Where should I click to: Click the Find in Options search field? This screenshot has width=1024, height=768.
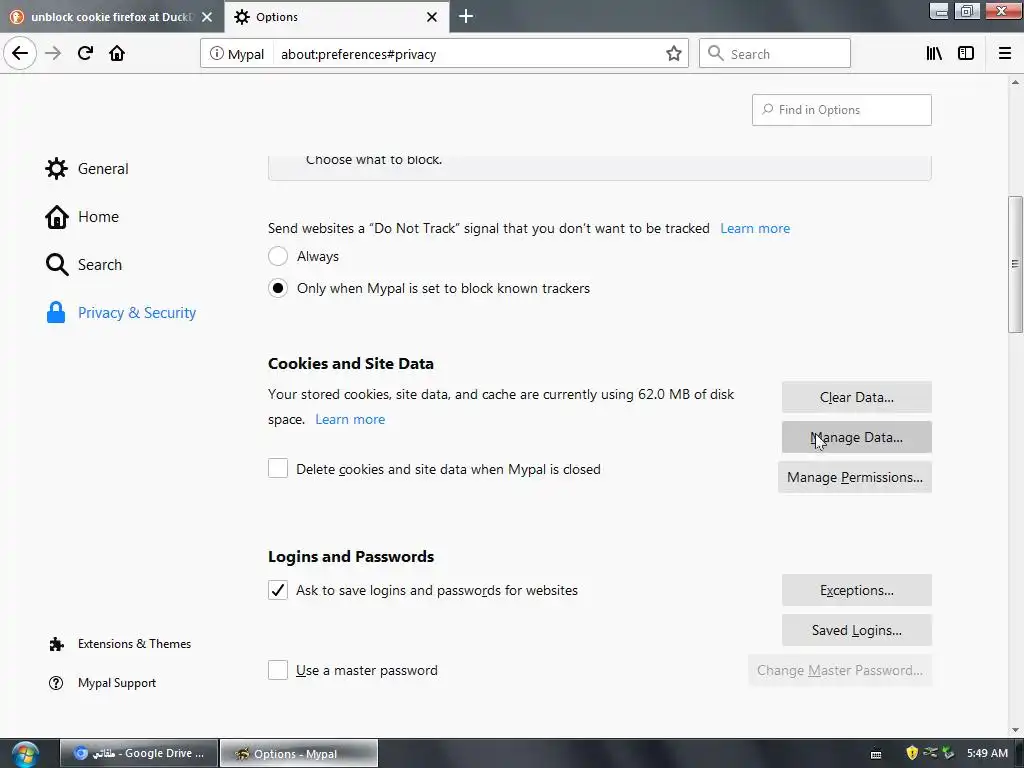tap(841, 110)
